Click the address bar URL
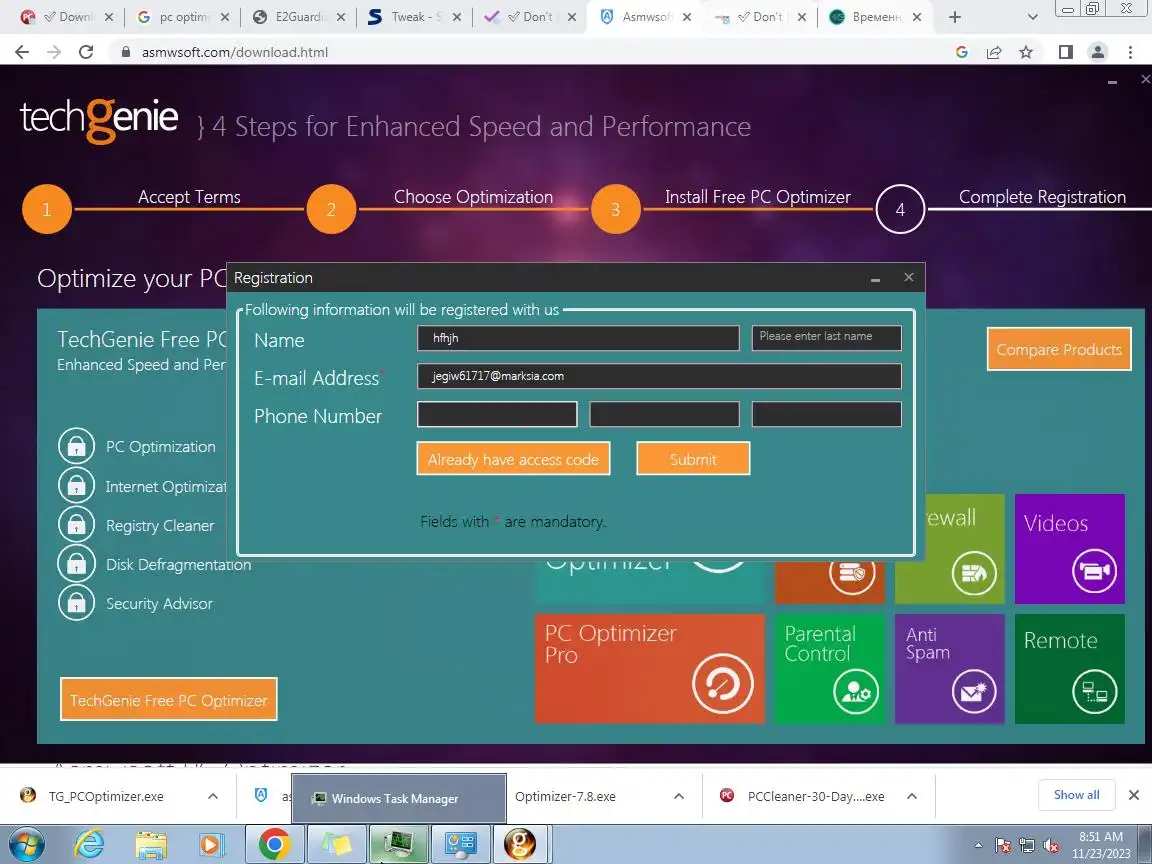Screen dimensions: 1152x864 (x=234, y=52)
